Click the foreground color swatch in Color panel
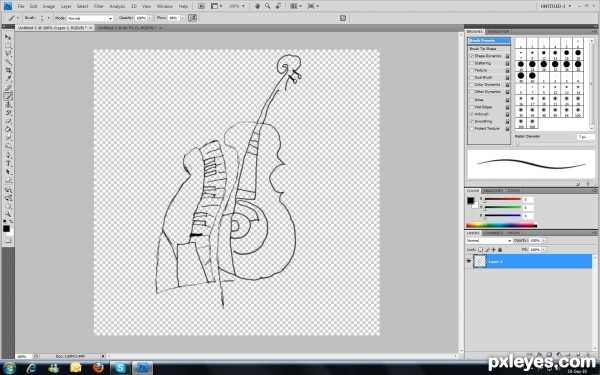Screen dimensions: 600x375 tap(470, 201)
